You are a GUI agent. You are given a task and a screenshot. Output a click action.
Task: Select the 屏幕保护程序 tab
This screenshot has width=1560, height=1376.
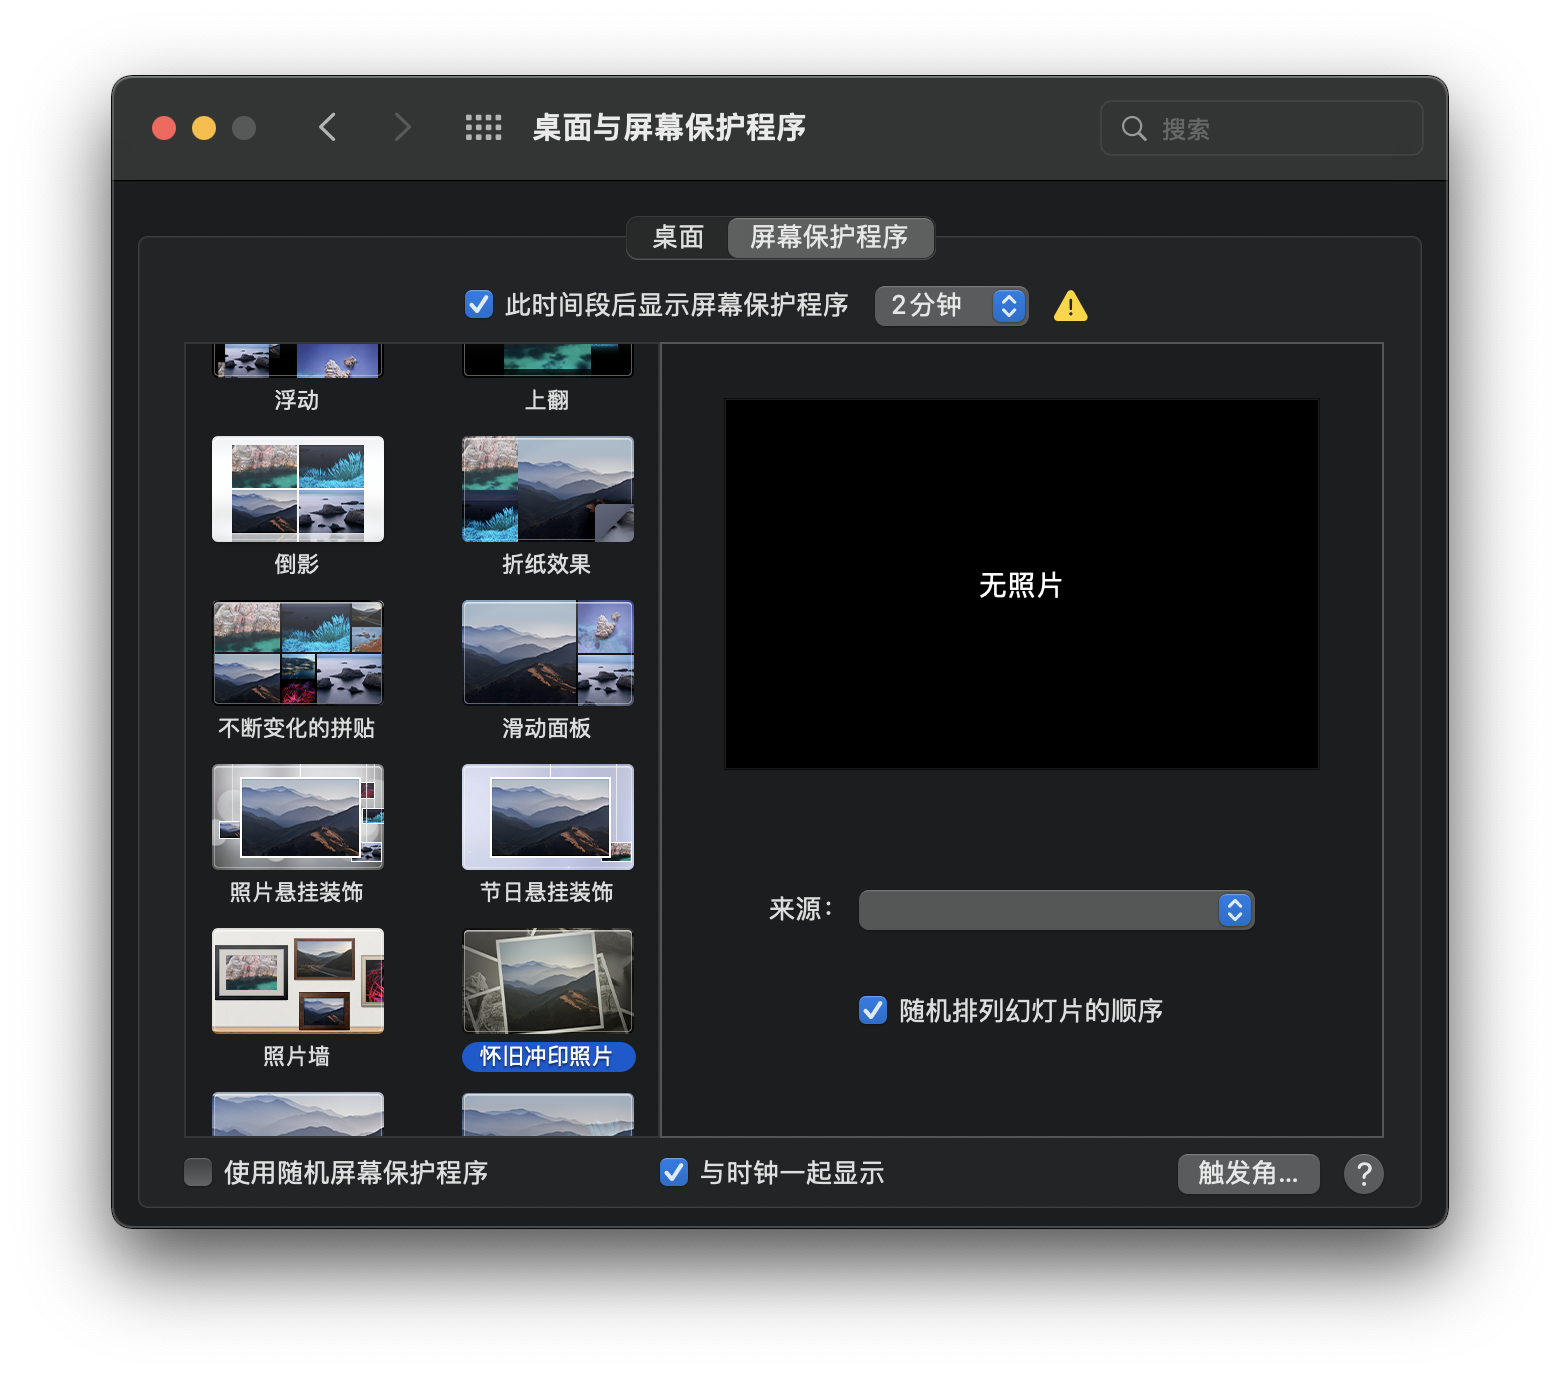(x=829, y=237)
